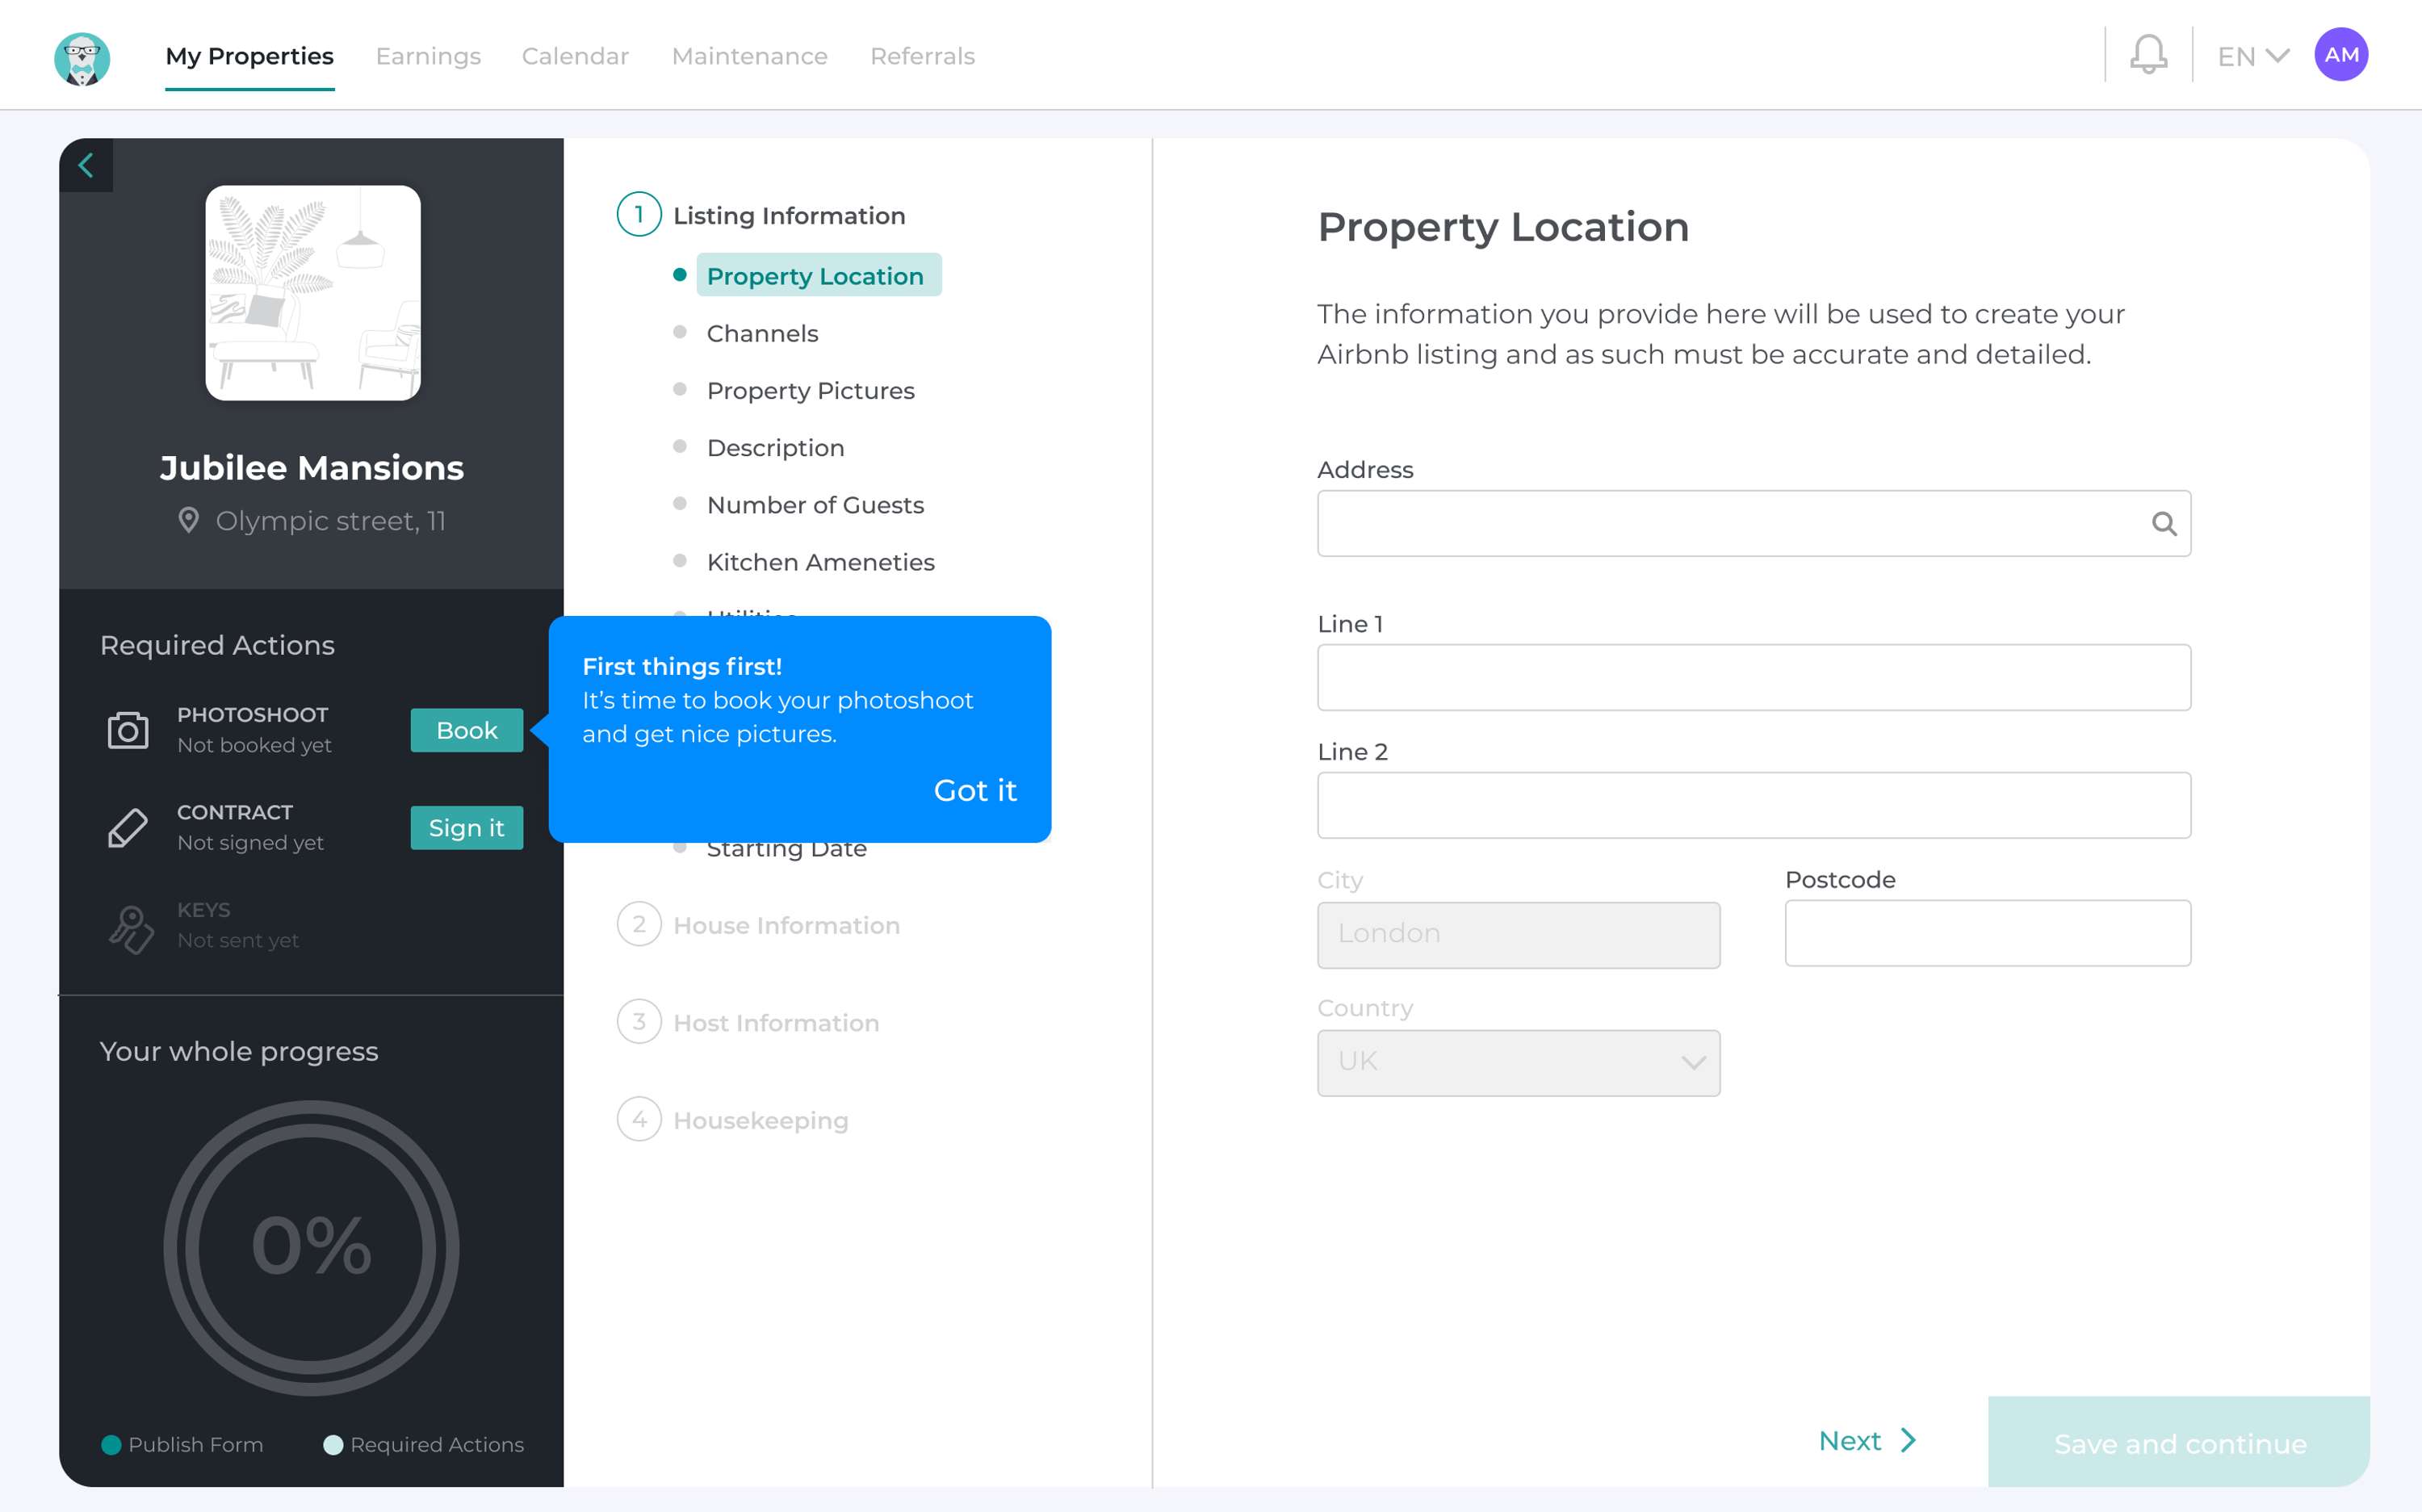Image resolution: width=2422 pixels, height=1512 pixels.
Task: Click the Address search magnifier icon
Action: pyautogui.click(x=2163, y=523)
